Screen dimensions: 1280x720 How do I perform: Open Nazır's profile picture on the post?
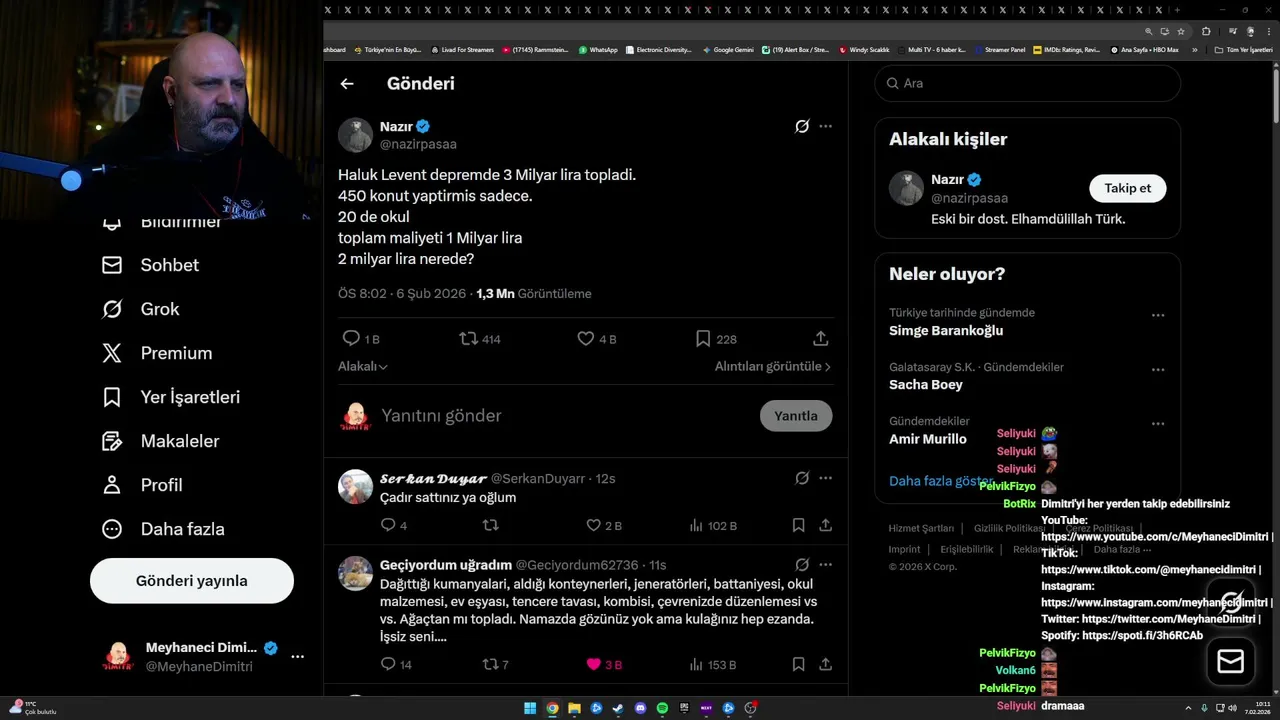pyautogui.click(x=355, y=135)
